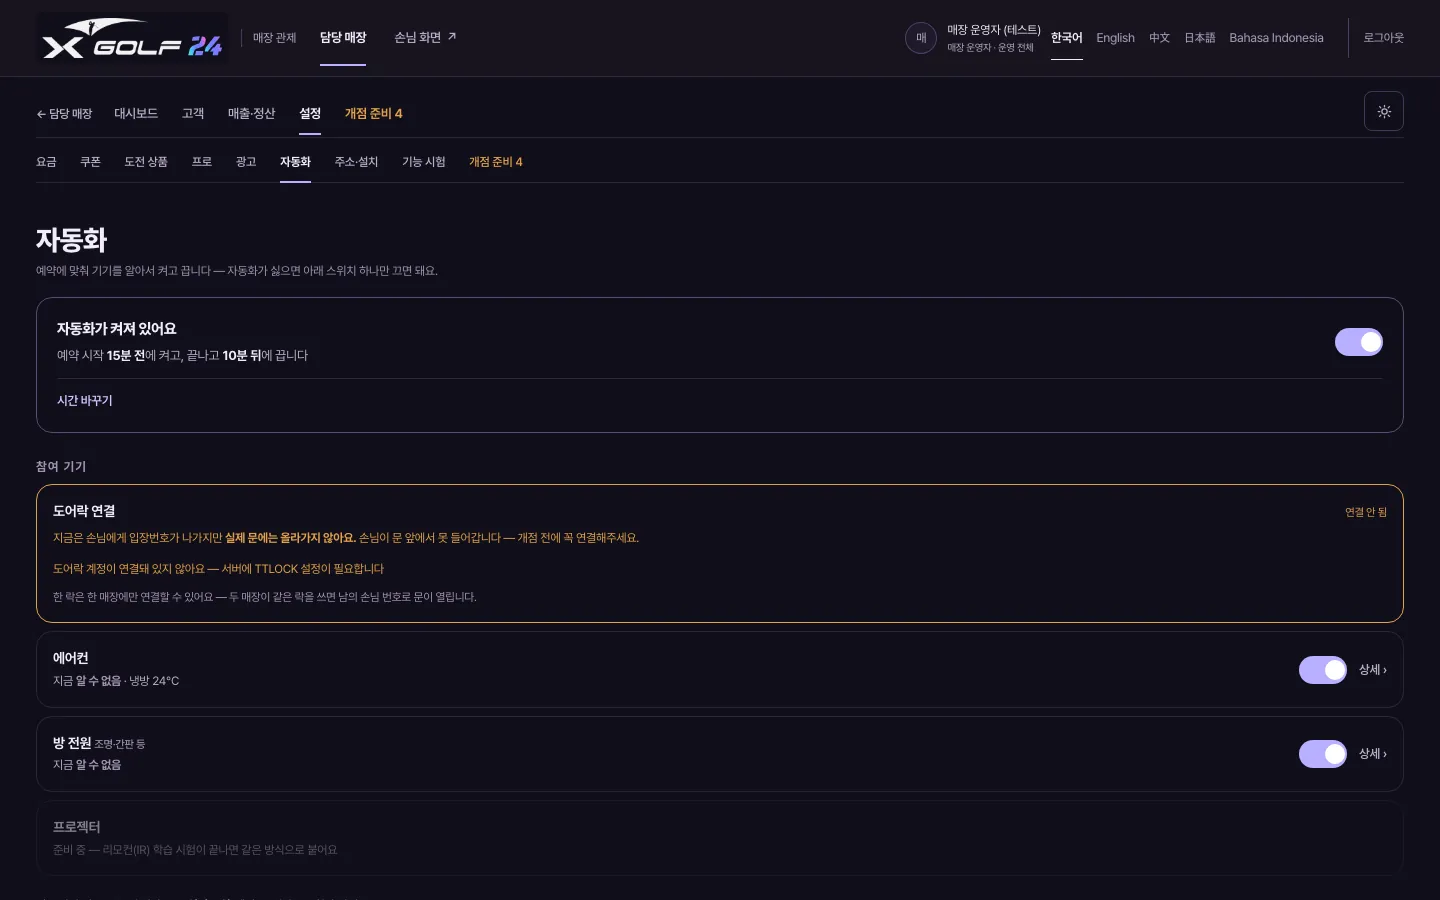Click the 연결 안 됨 status label

(x=1366, y=512)
